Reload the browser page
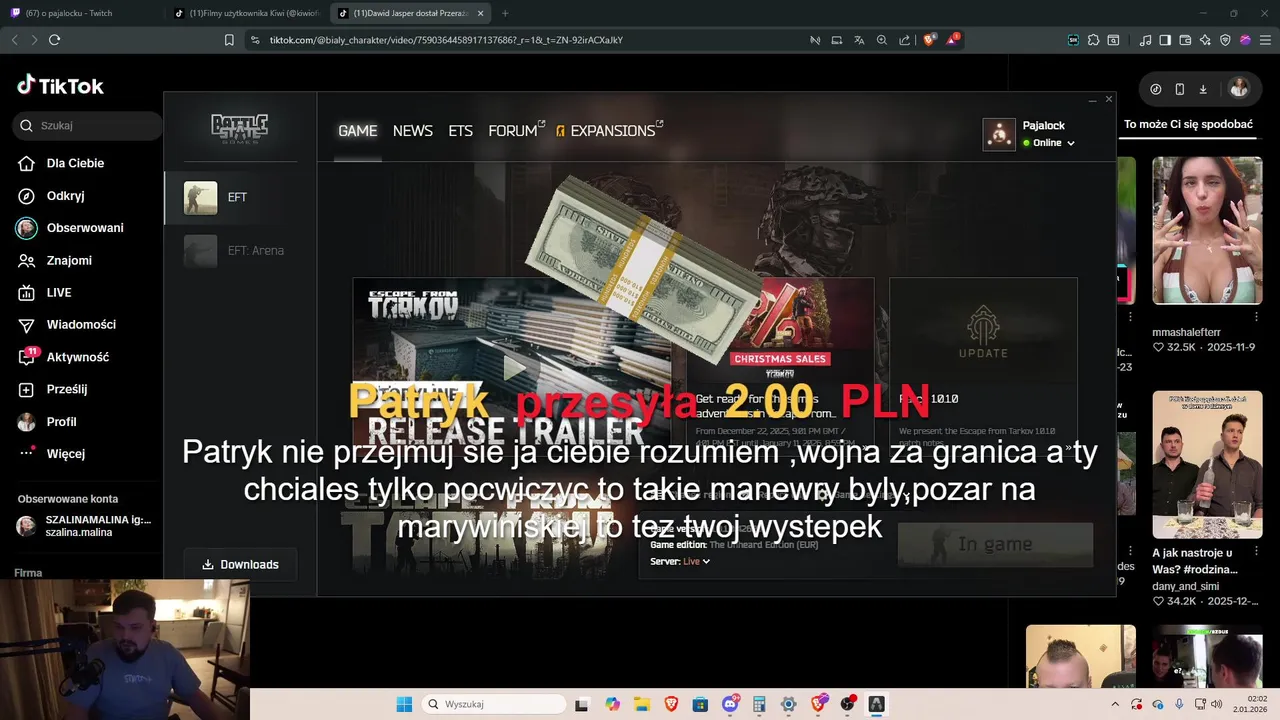This screenshot has width=1280, height=720. click(54, 40)
